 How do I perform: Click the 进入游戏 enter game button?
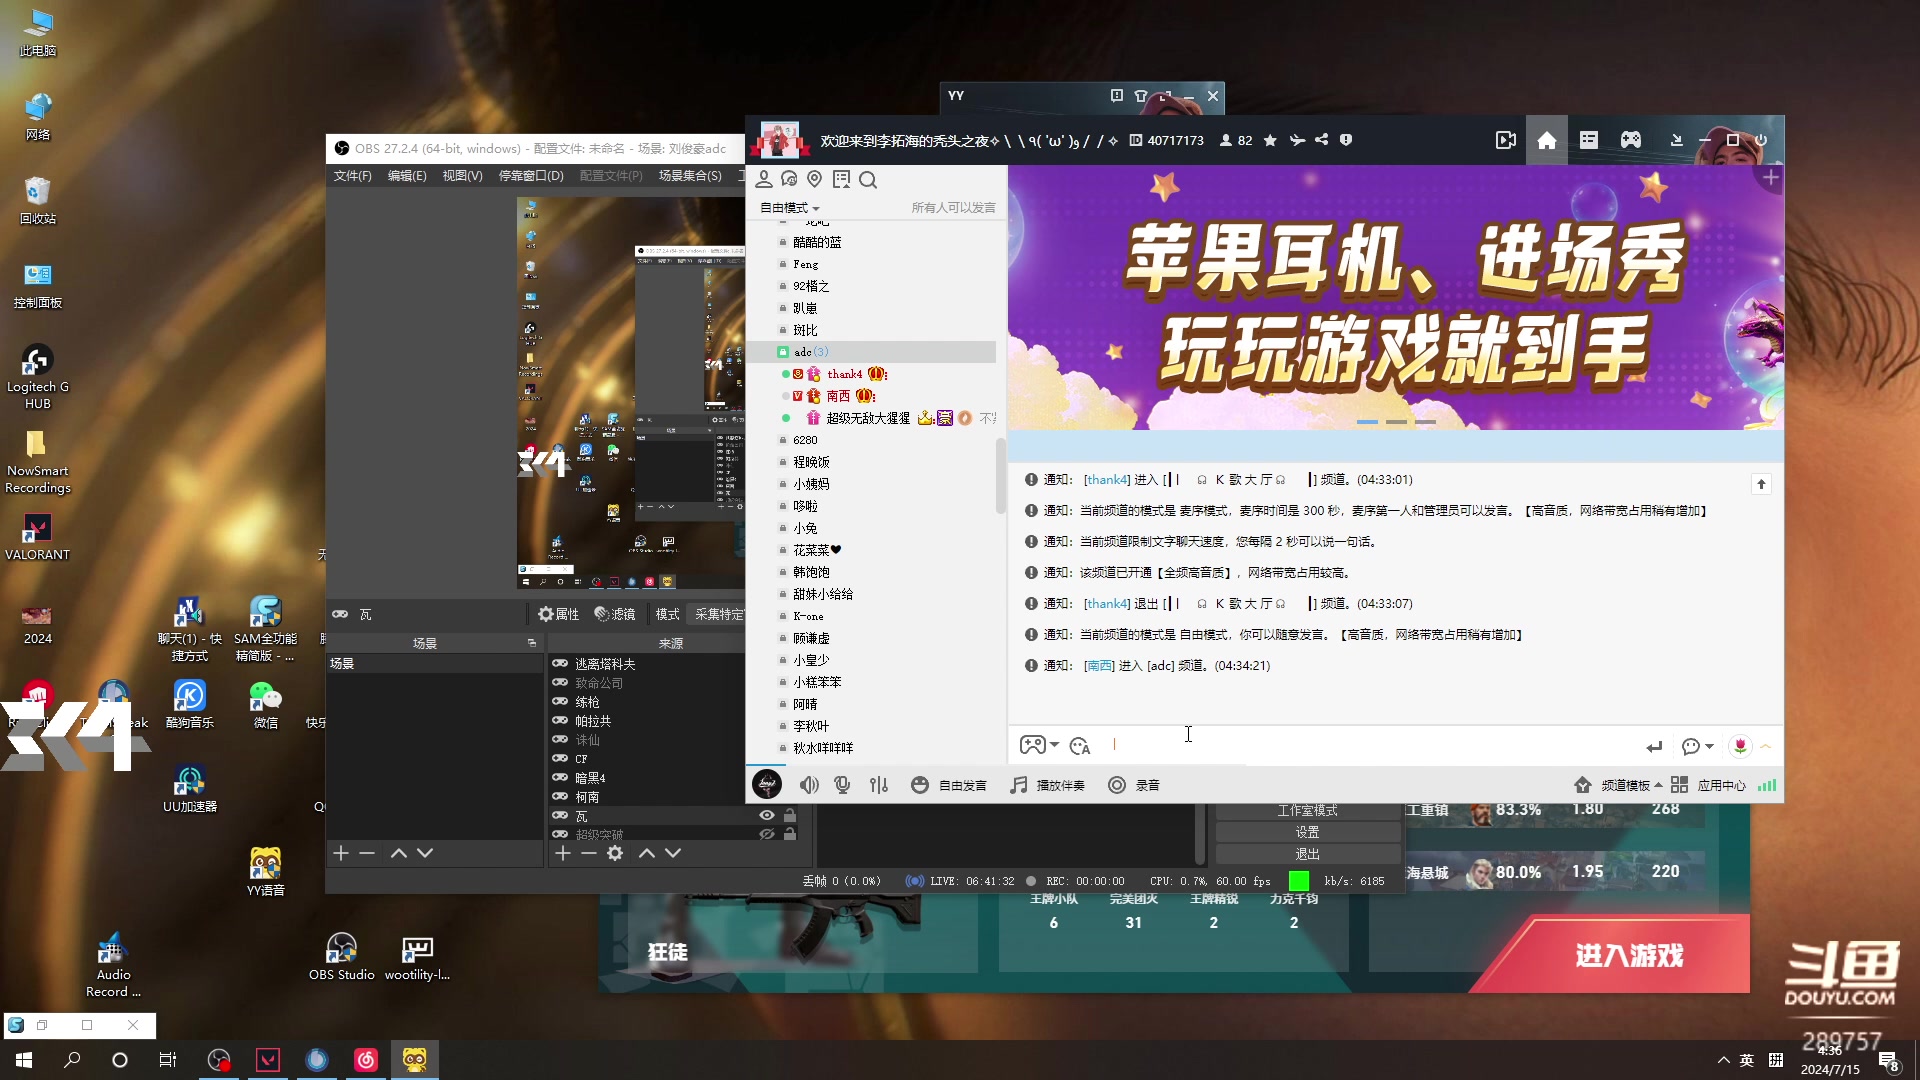pos(1628,955)
